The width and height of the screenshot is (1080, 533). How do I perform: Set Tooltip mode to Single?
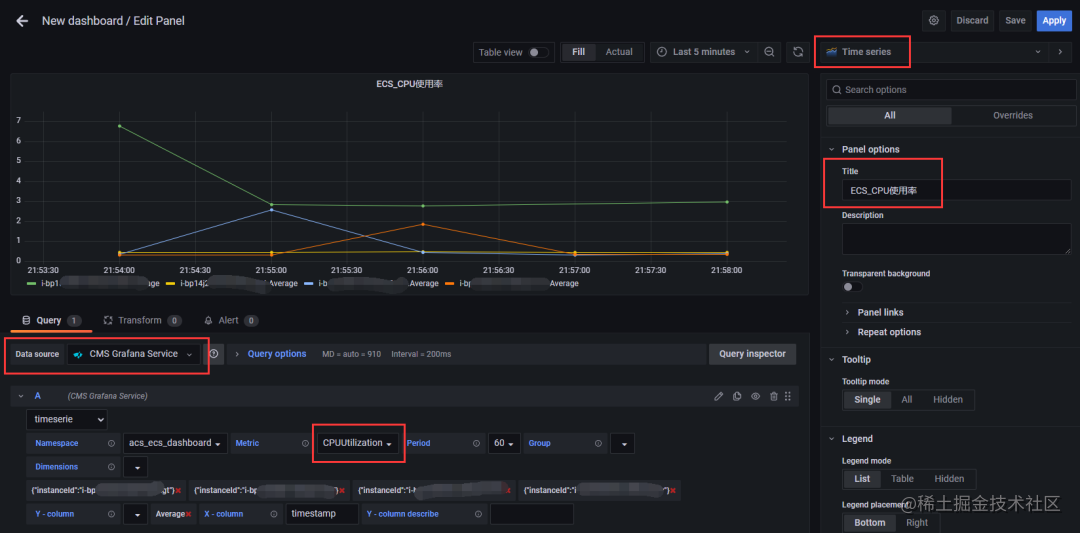pyautogui.click(x=867, y=399)
